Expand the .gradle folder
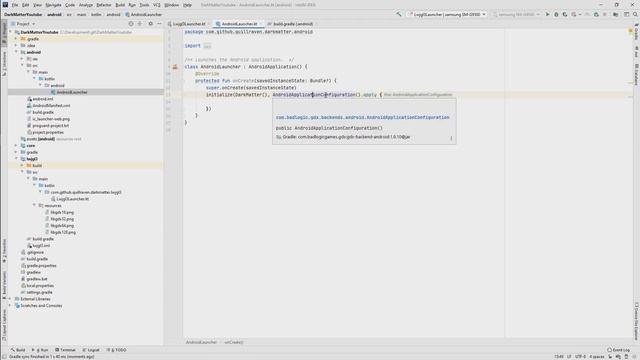The height and width of the screenshot is (360, 640). tap(17, 39)
